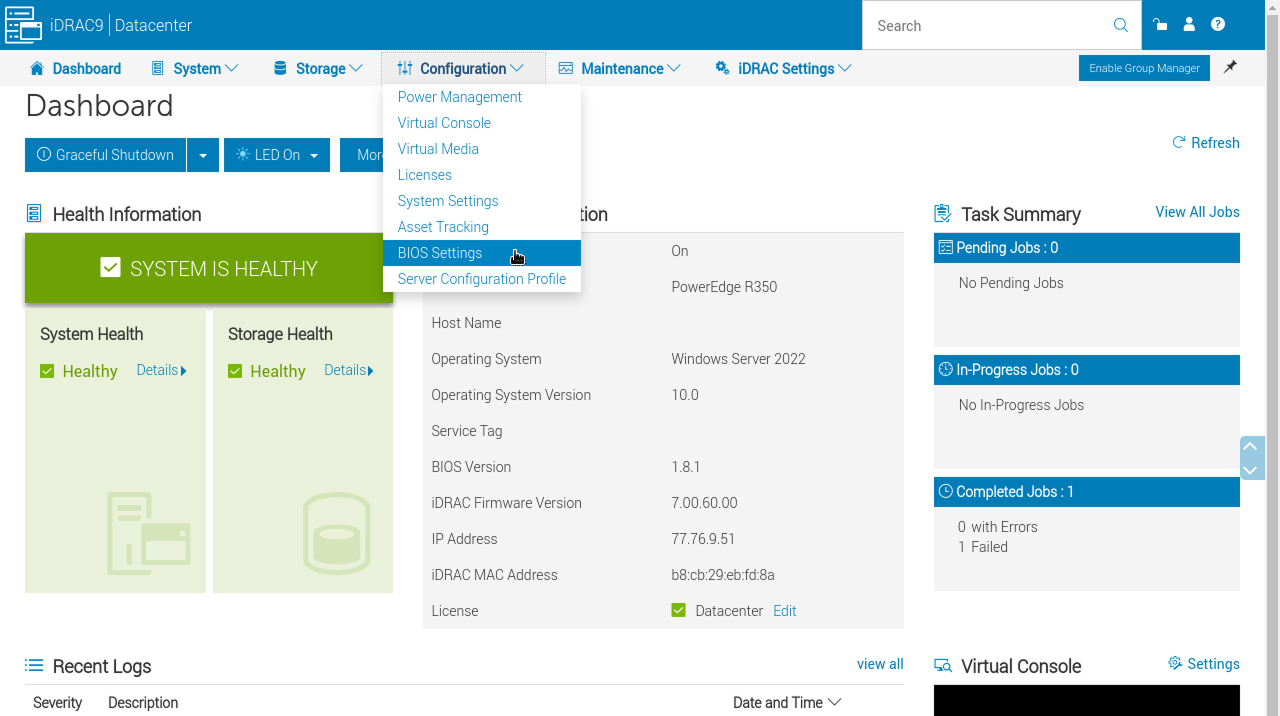Click the Severity column header
The image size is (1280, 716).
point(57,703)
